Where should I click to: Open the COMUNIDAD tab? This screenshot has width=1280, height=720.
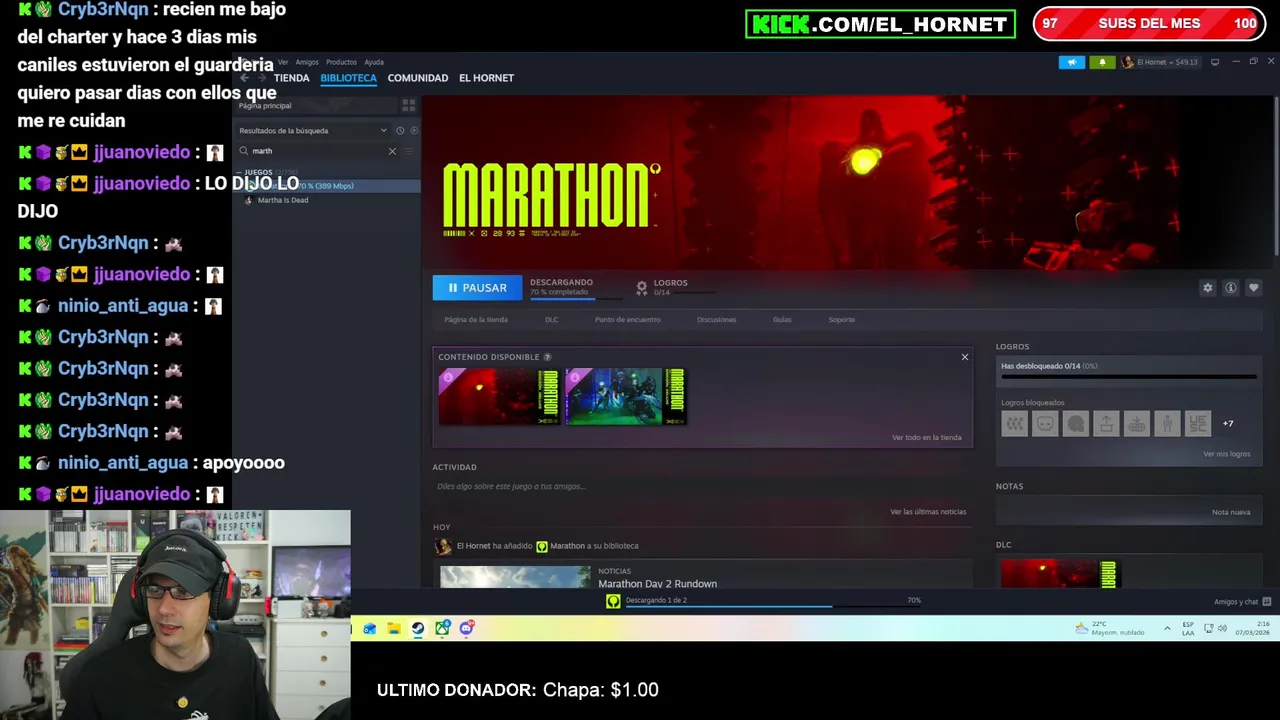(x=418, y=78)
